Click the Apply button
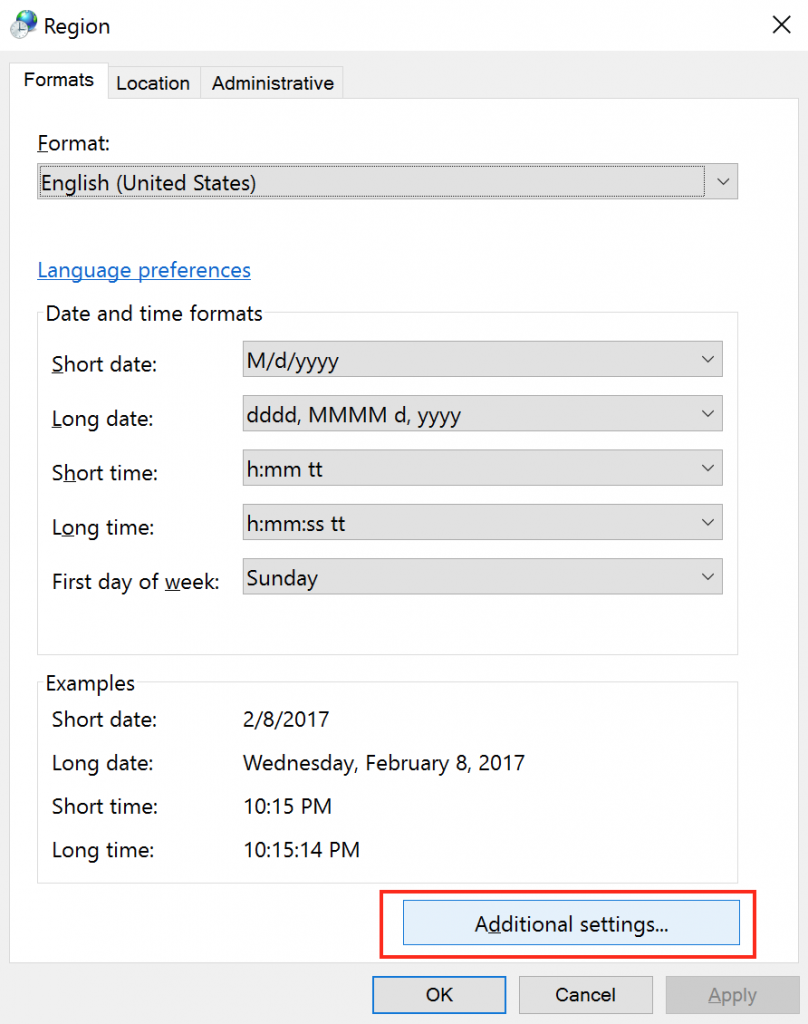 click(x=732, y=995)
